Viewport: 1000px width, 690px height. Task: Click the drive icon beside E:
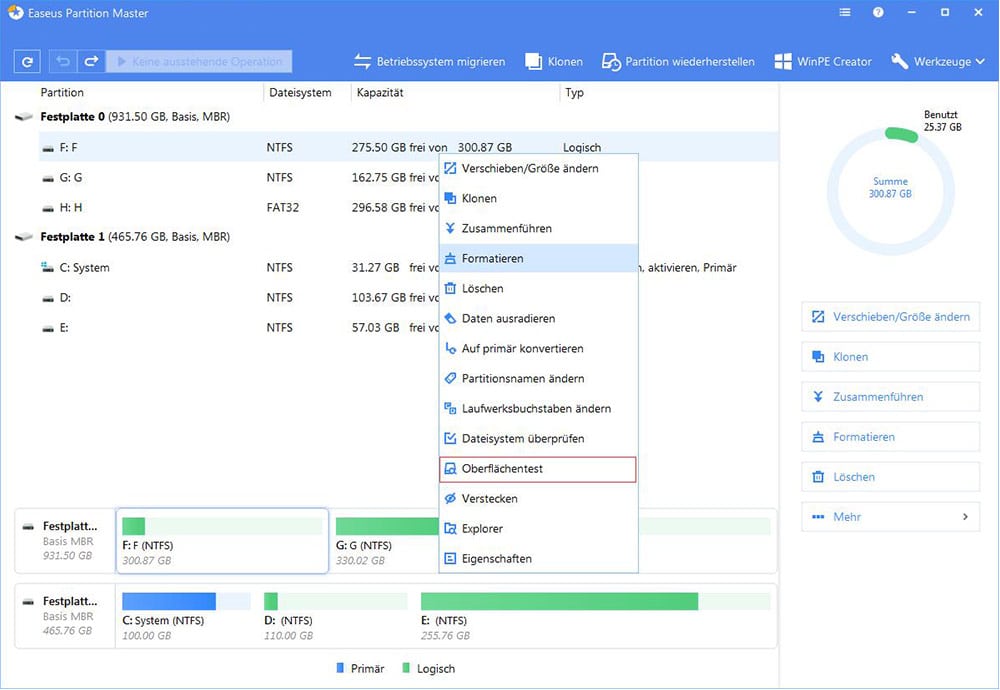point(48,328)
